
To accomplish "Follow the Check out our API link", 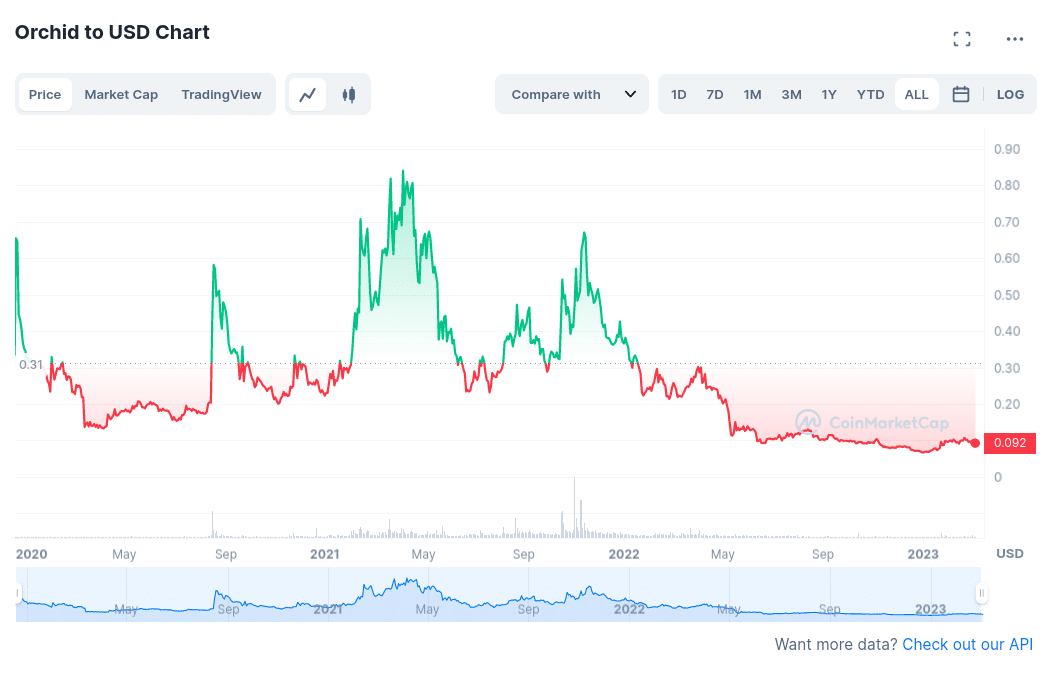I will pos(968,644).
